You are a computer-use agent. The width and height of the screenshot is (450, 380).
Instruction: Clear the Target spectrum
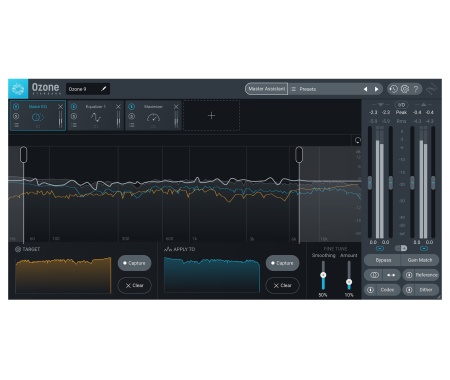[x=134, y=286]
